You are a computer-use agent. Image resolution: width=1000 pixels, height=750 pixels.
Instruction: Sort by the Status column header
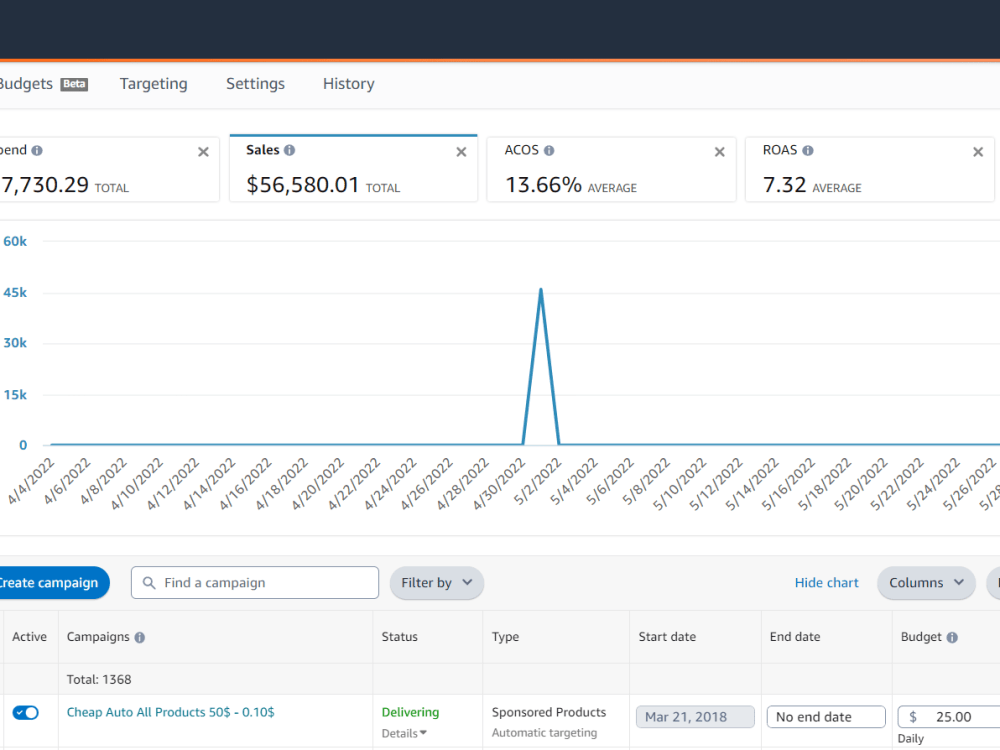(399, 637)
